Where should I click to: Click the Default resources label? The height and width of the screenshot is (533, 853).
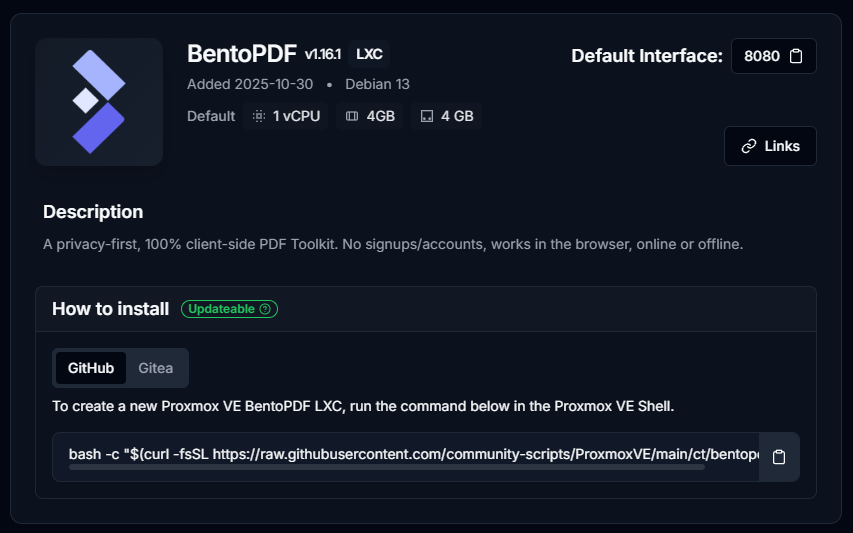click(211, 116)
